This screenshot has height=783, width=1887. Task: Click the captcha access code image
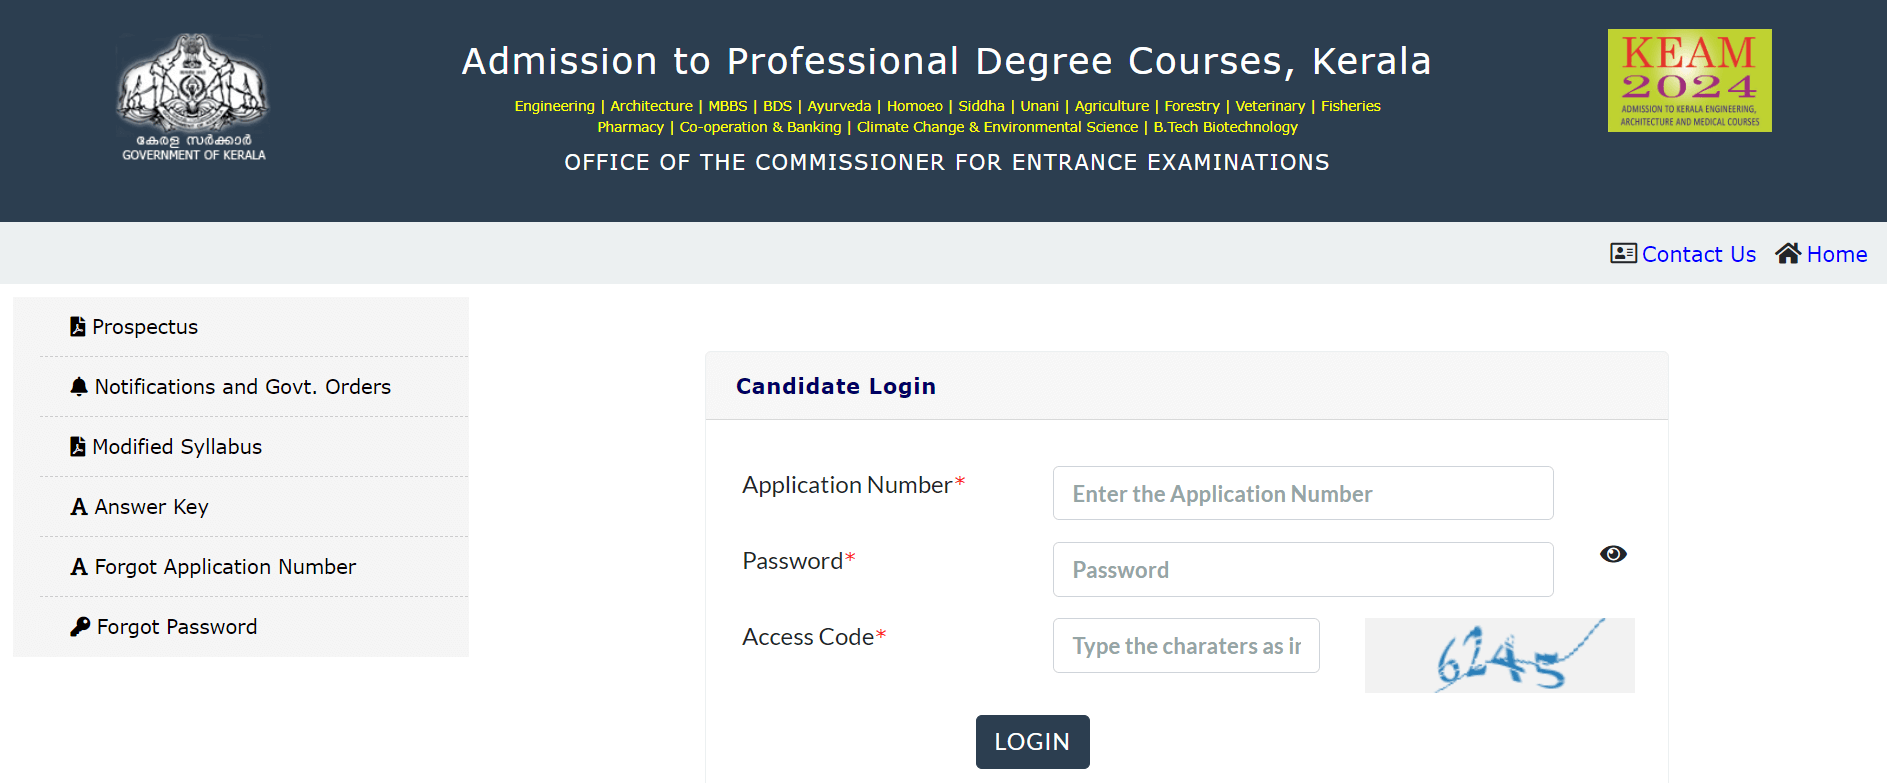[1499, 655]
